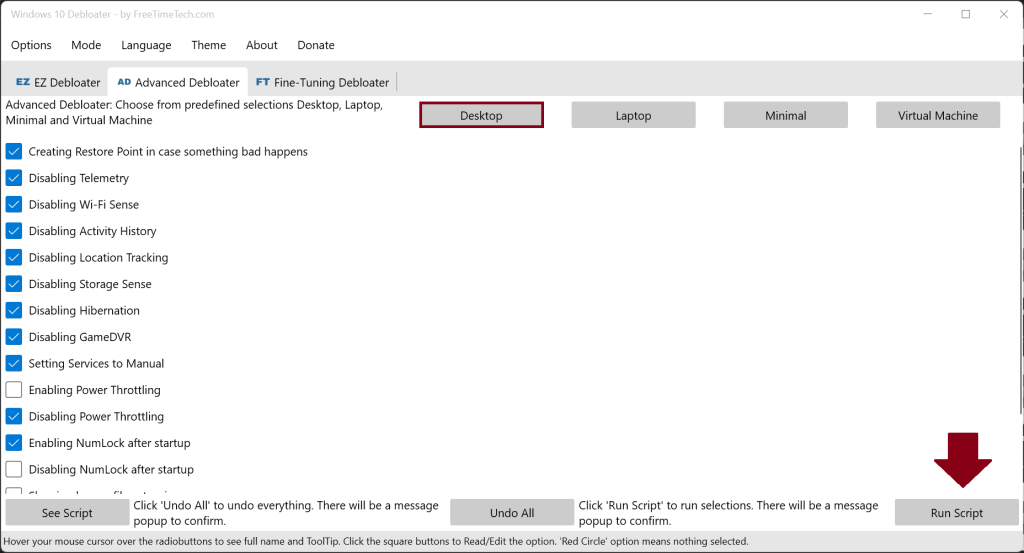The width and height of the screenshot is (1024, 553).
Task: Maximize the Windows 10 Debloater window
Action: [x=965, y=14]
